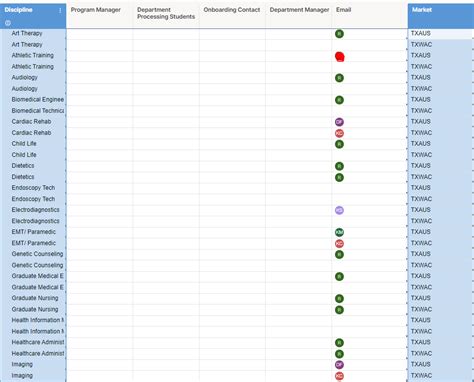Screen dimensions: 474x382
Task: Click the Imaging cell in TXAUS row
Action: click(x=33, y=365)
